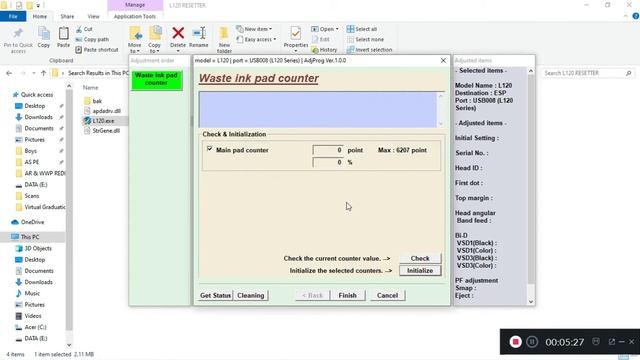Click the Cancel button
Viewport: 640px width, 360px height.
[x=387, y=296]
